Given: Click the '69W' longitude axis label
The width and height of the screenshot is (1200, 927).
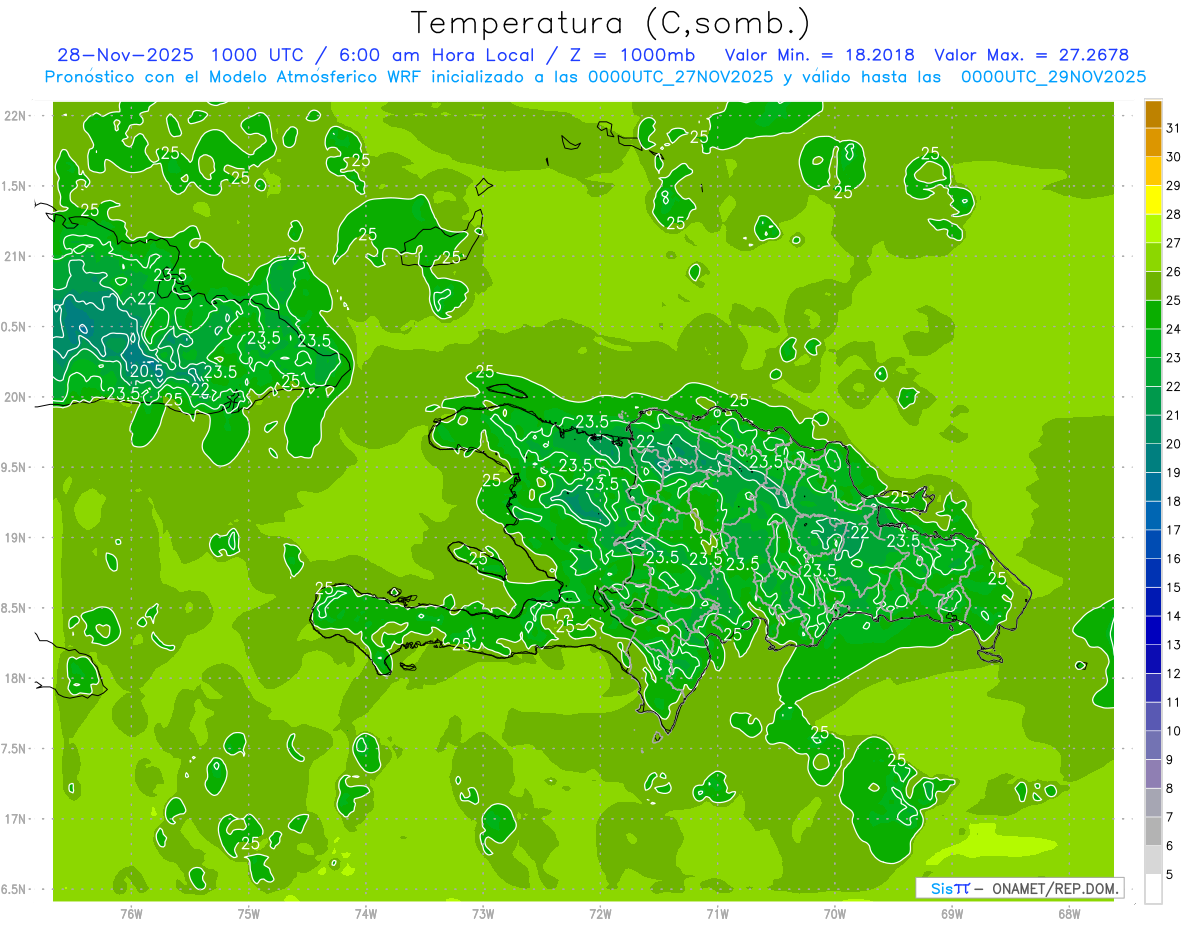Looking at the screenshot, I should (951, 914).
